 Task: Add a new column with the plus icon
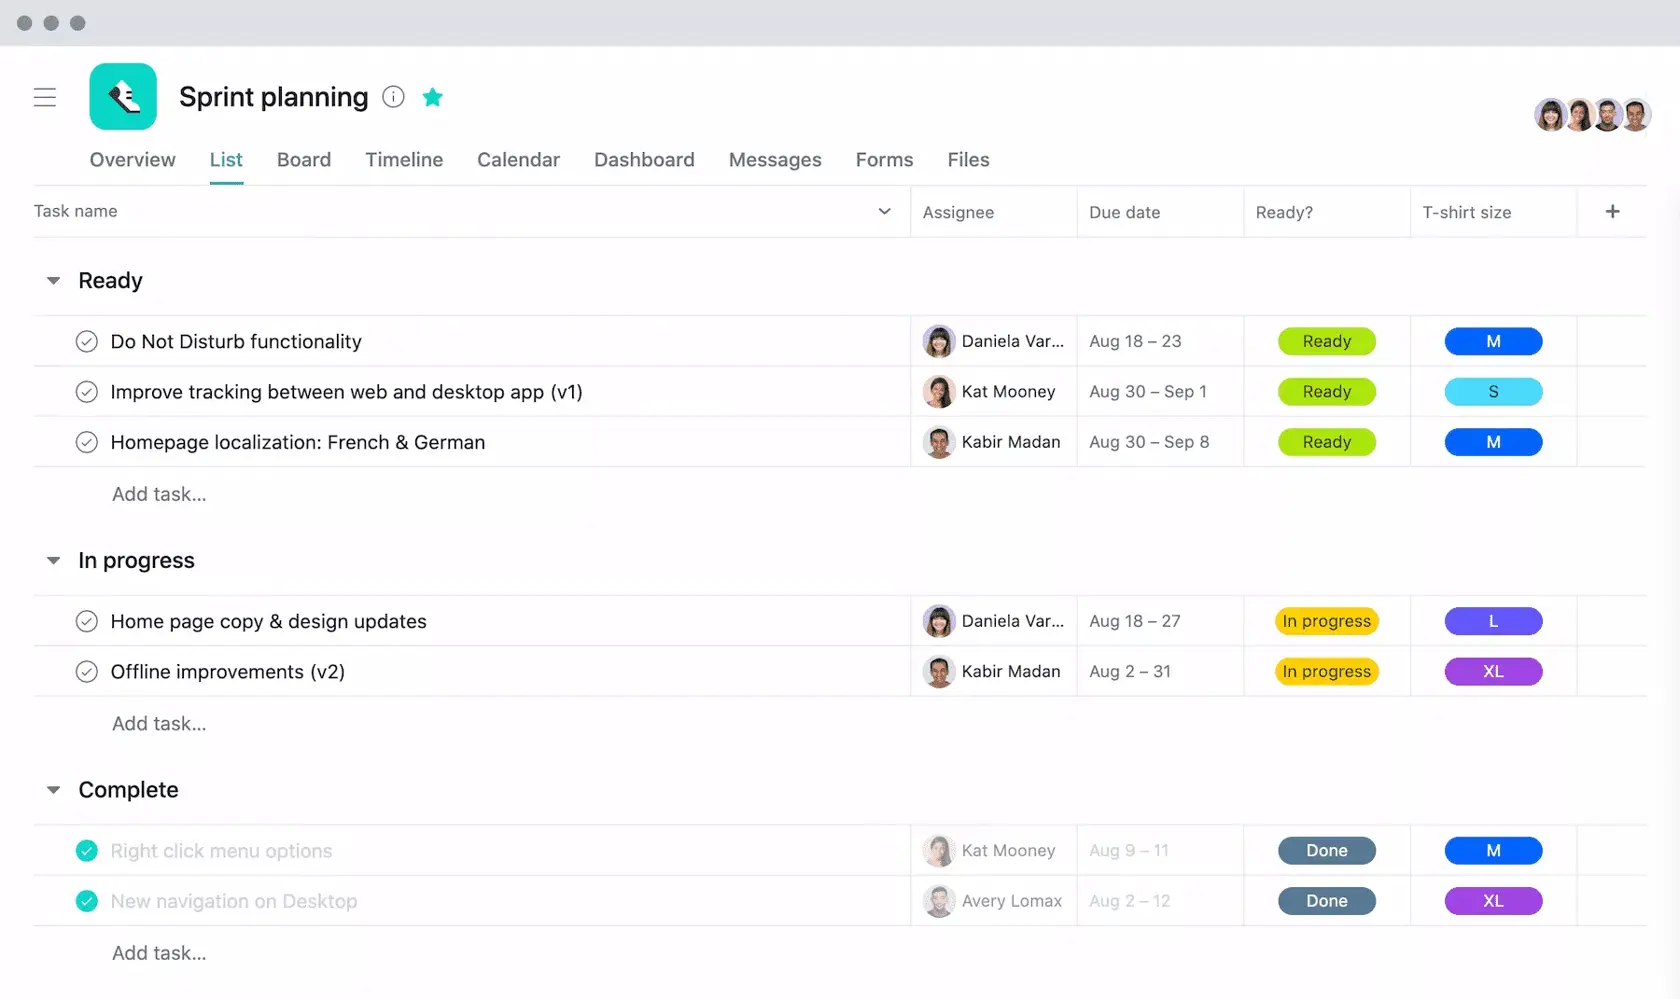1612,211
